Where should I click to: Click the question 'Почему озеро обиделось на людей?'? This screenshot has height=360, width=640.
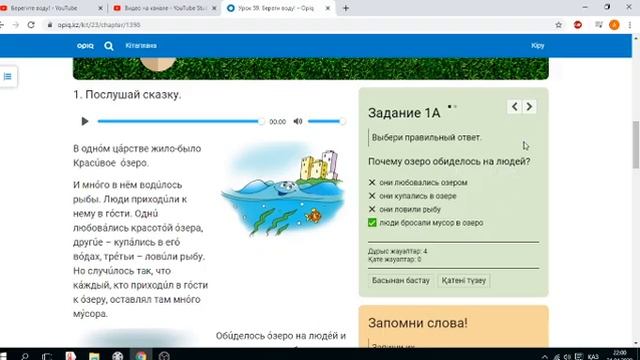(x=449, y=162)
